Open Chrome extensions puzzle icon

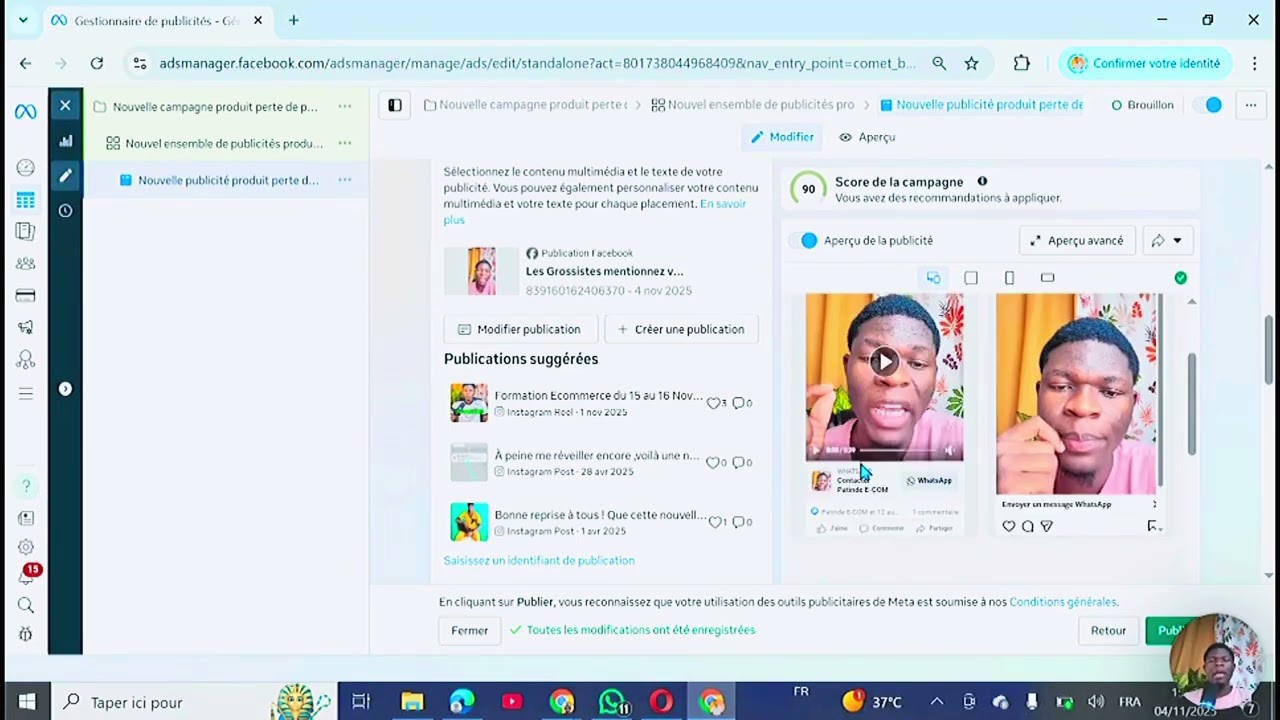(x=1021, y=63)
